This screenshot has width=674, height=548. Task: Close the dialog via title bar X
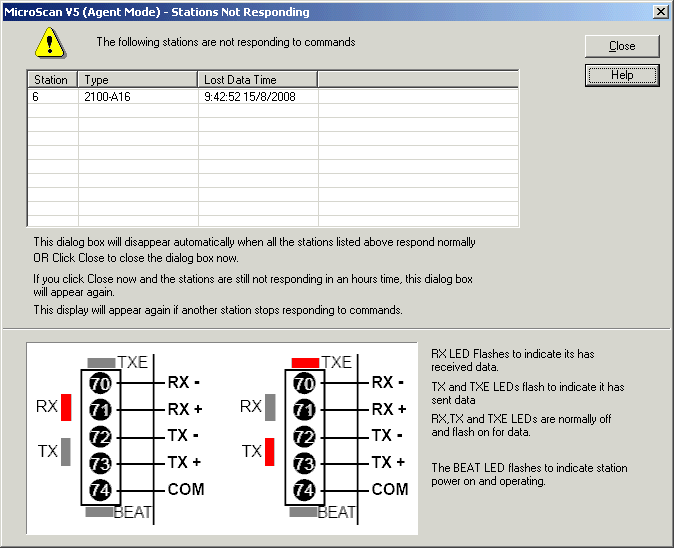click(x=660, y=12)
